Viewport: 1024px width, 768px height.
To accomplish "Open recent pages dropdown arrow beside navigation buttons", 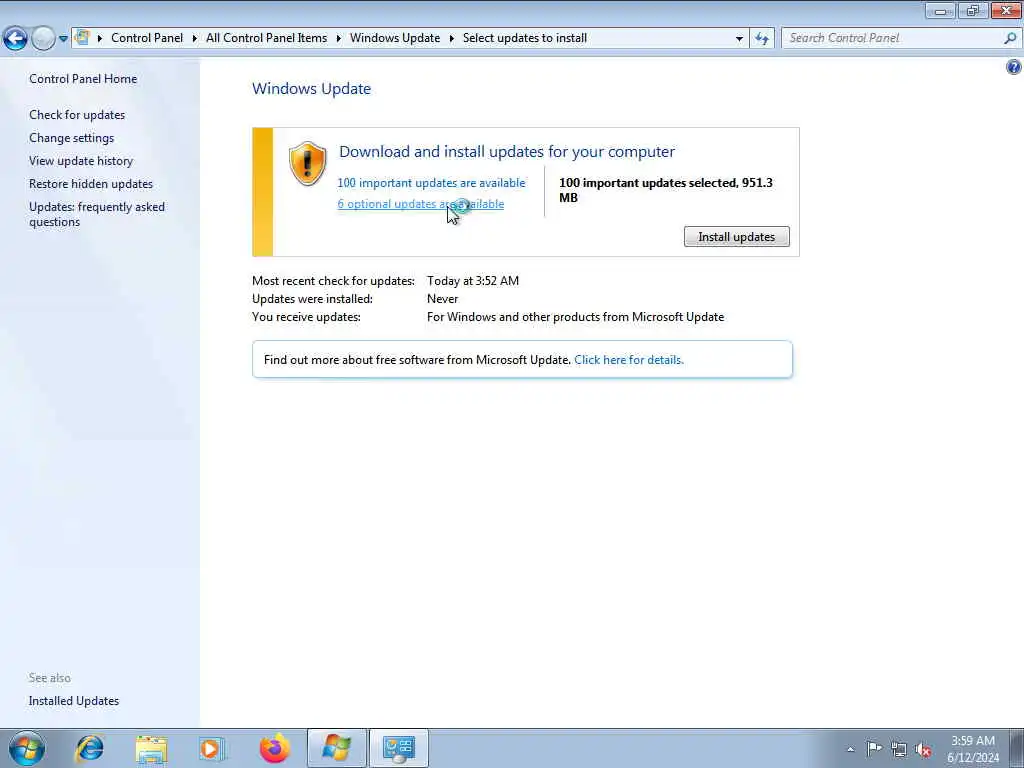I will 63,39.
